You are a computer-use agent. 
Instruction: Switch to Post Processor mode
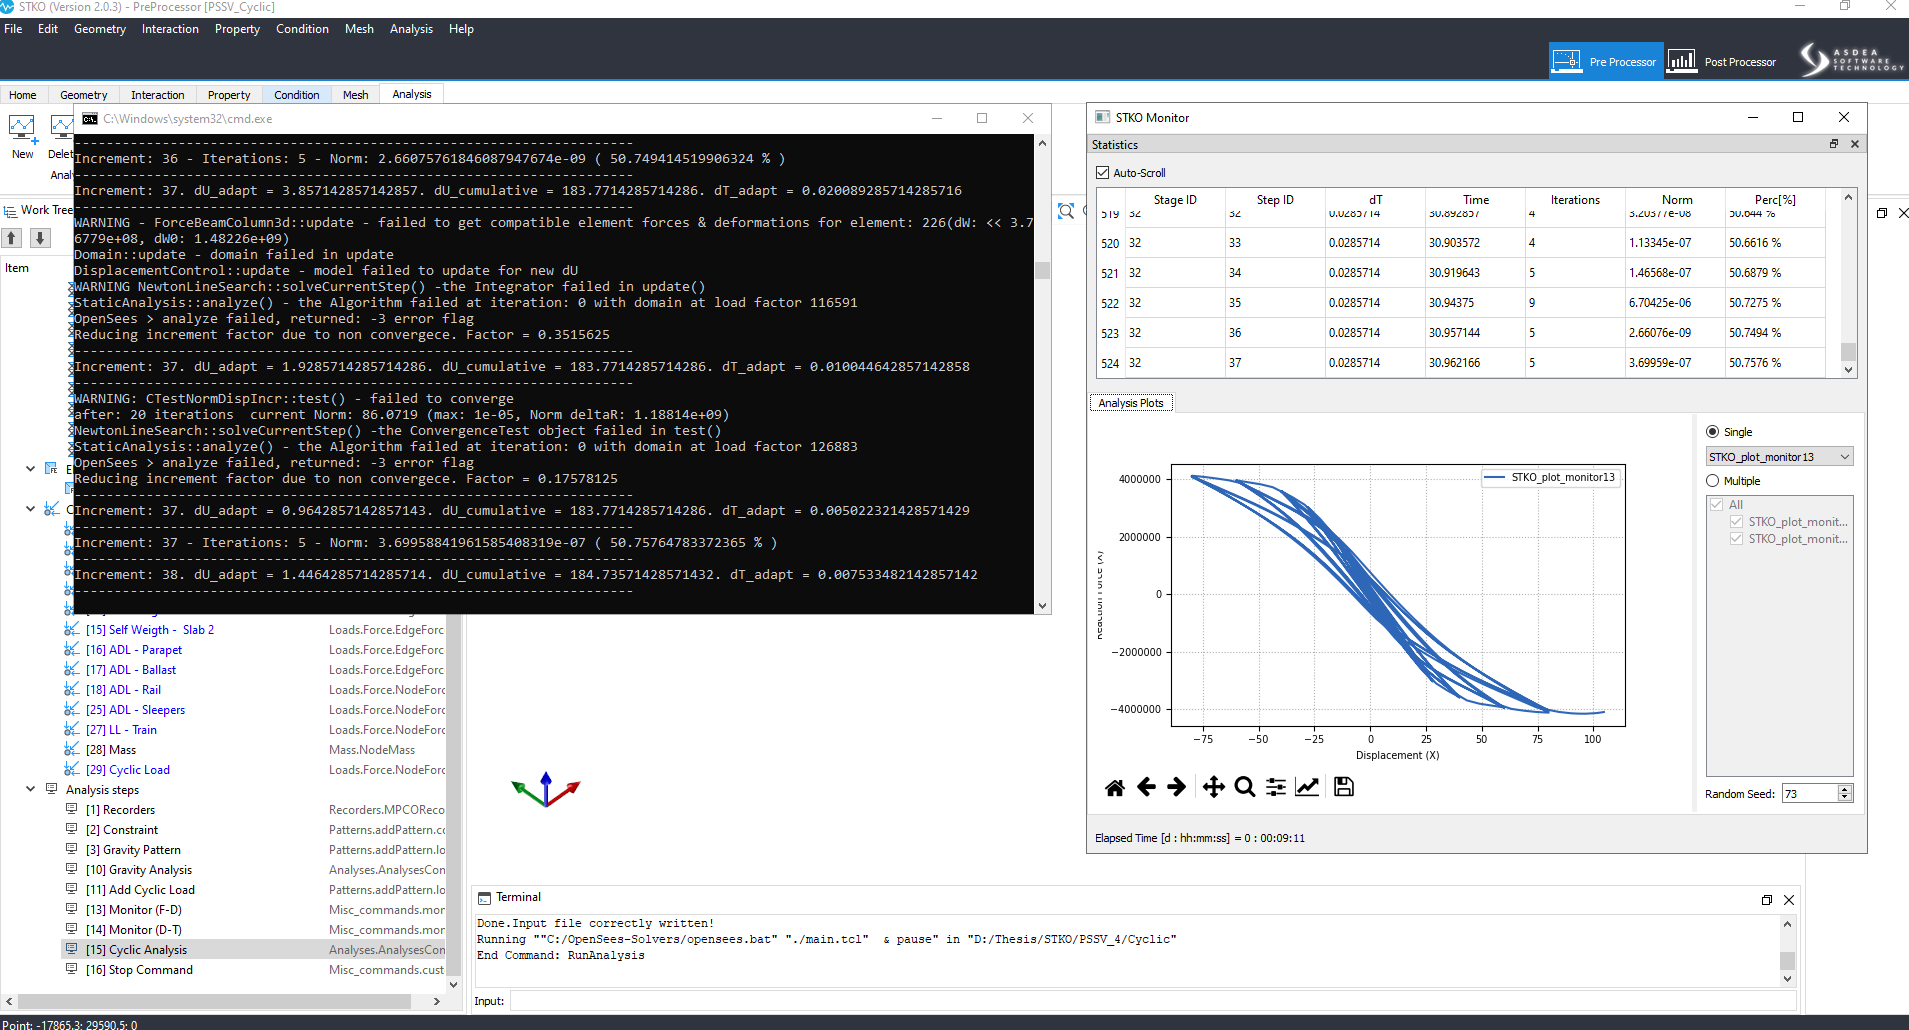pyautogui.click(x=1722, y=61)
